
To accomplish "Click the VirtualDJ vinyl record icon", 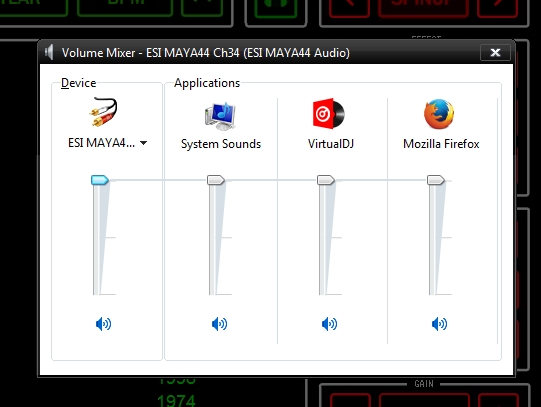I will (x=329, y=113).
